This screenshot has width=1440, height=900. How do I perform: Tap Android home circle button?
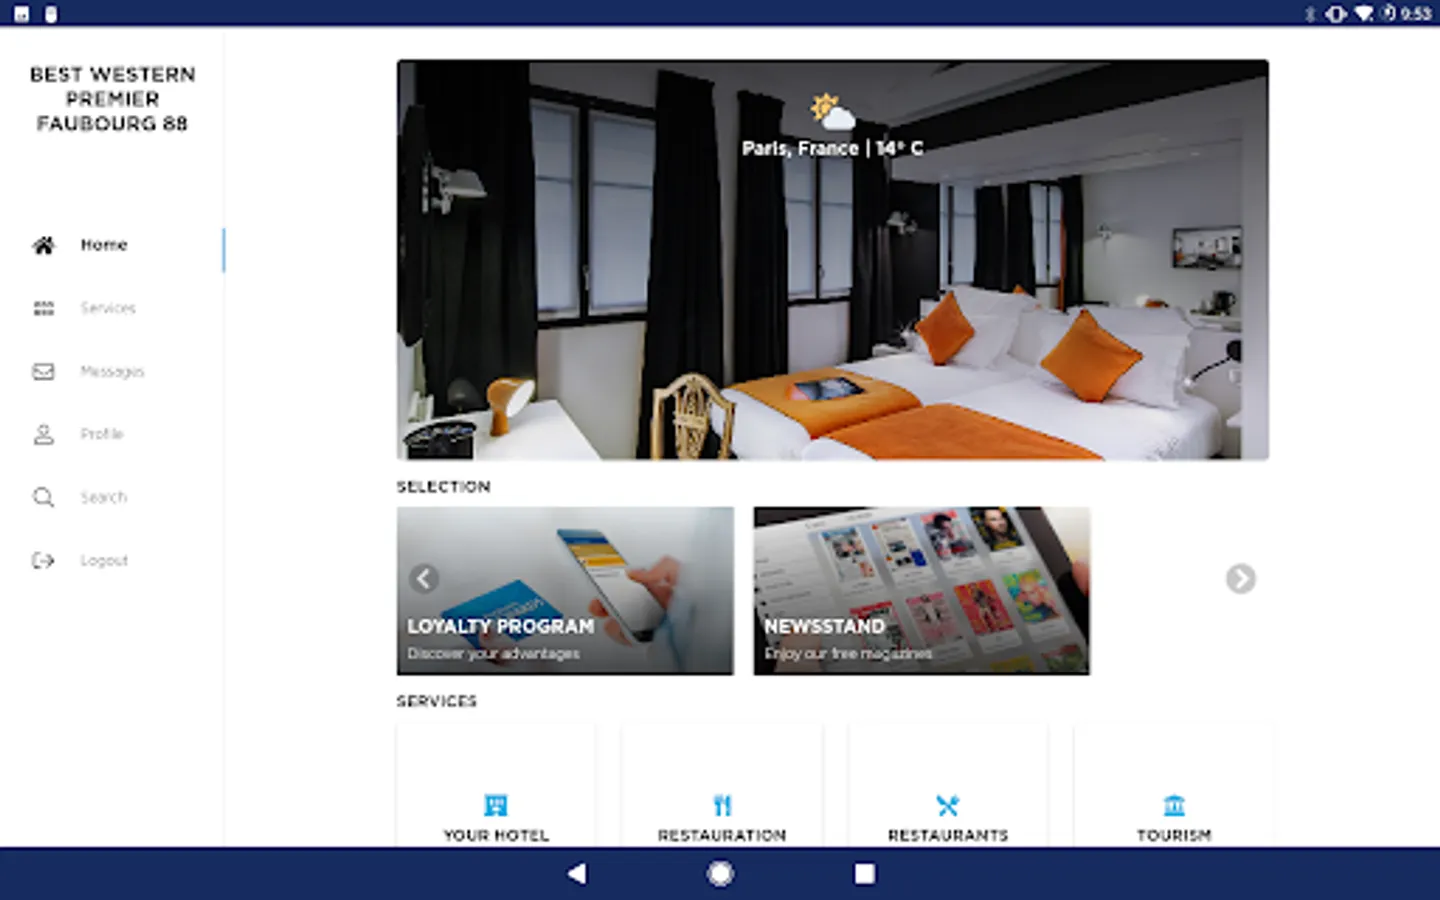720,874
